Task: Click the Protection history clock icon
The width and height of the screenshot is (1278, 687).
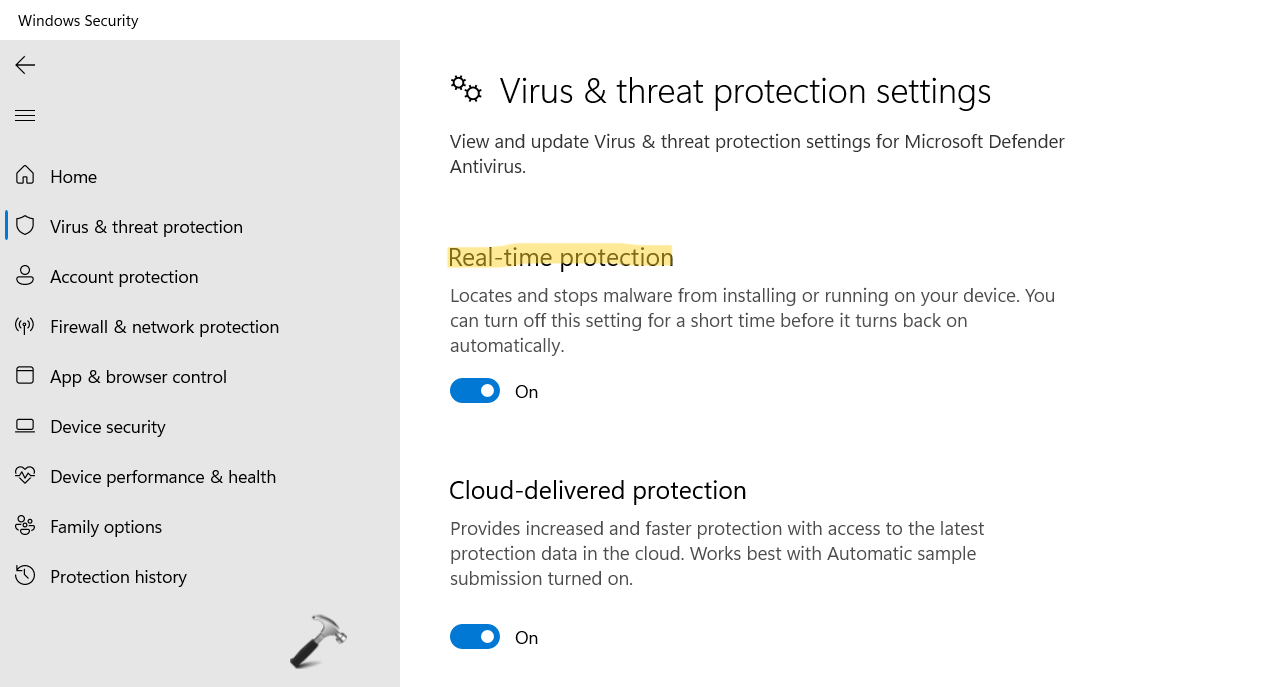Action: [25, 576]
